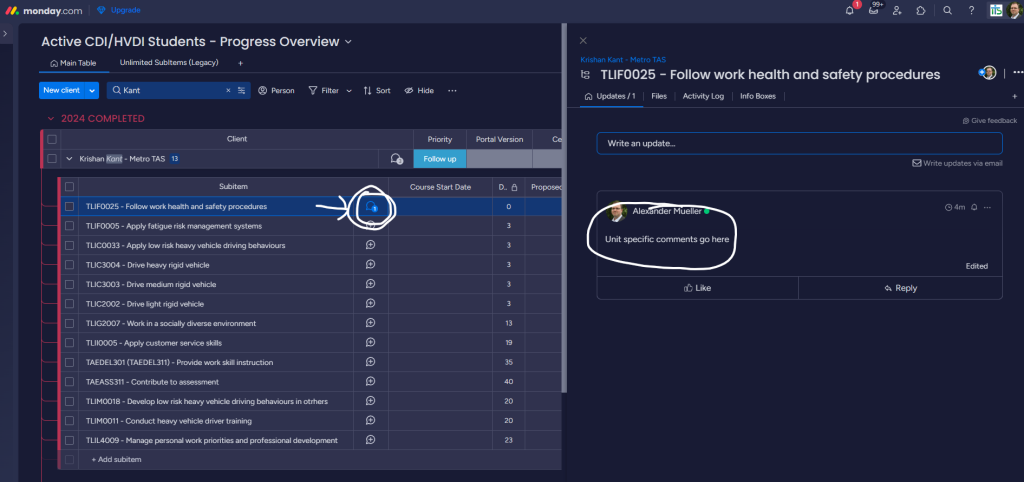Open search options icon in Kant search box
The width and height of the screenshot is (1024, 482).
tap(242, 90)
